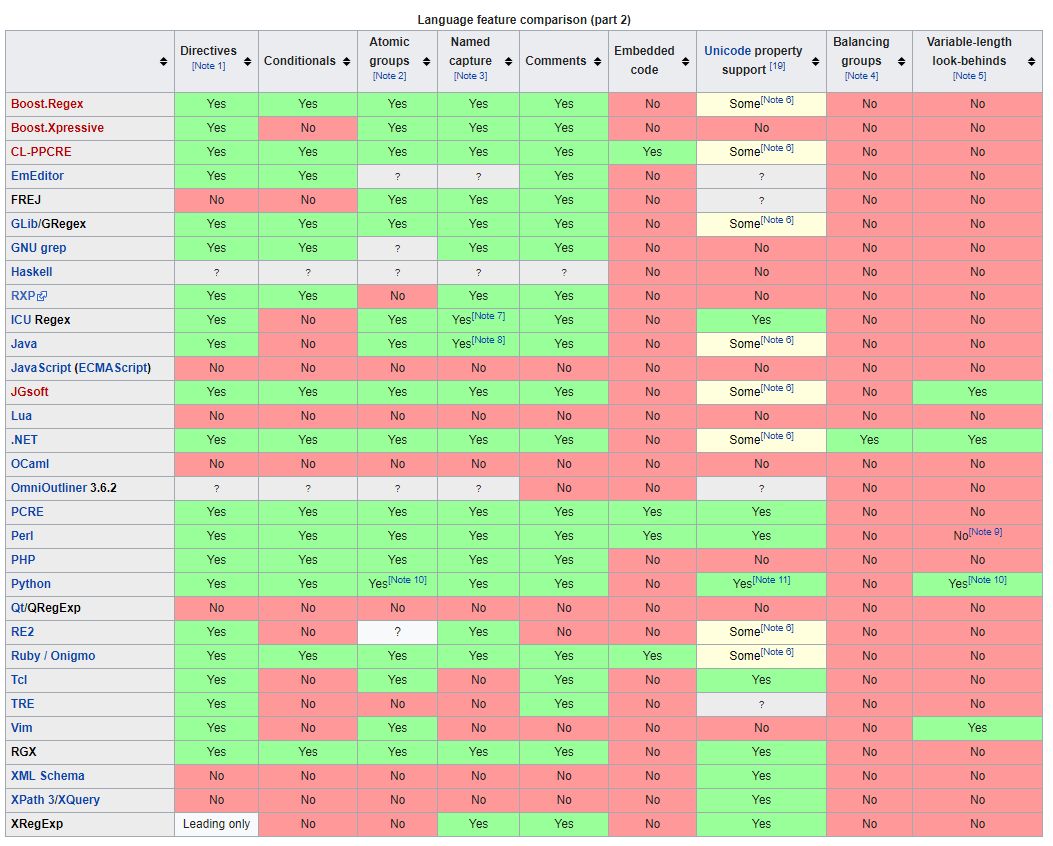1053x846 pixels.
Task: Follow the Qt link
Action: click(17, 608)
